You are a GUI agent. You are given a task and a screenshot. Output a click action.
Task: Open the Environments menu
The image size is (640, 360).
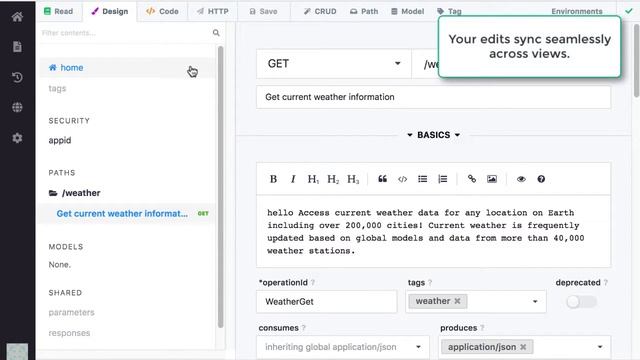tap(577, 11)
